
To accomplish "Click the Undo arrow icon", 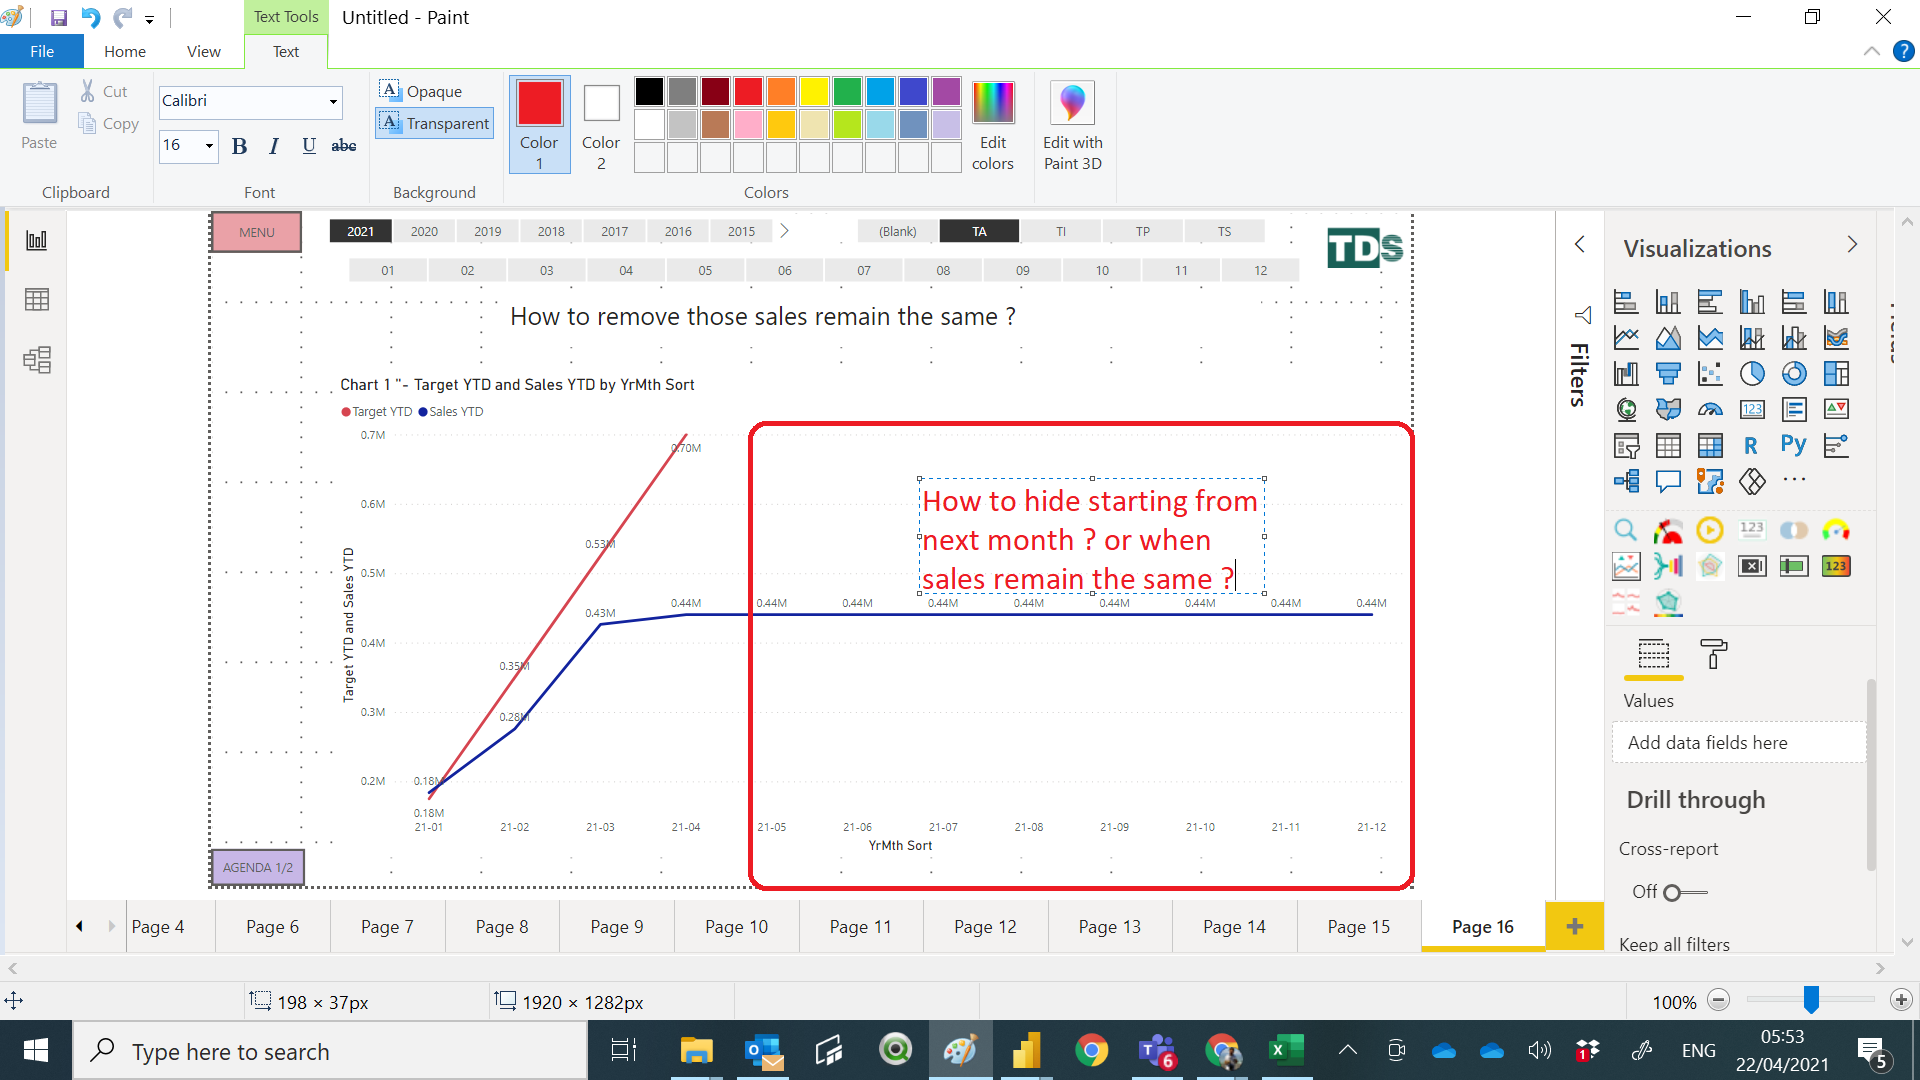I will tap(90, 17).
